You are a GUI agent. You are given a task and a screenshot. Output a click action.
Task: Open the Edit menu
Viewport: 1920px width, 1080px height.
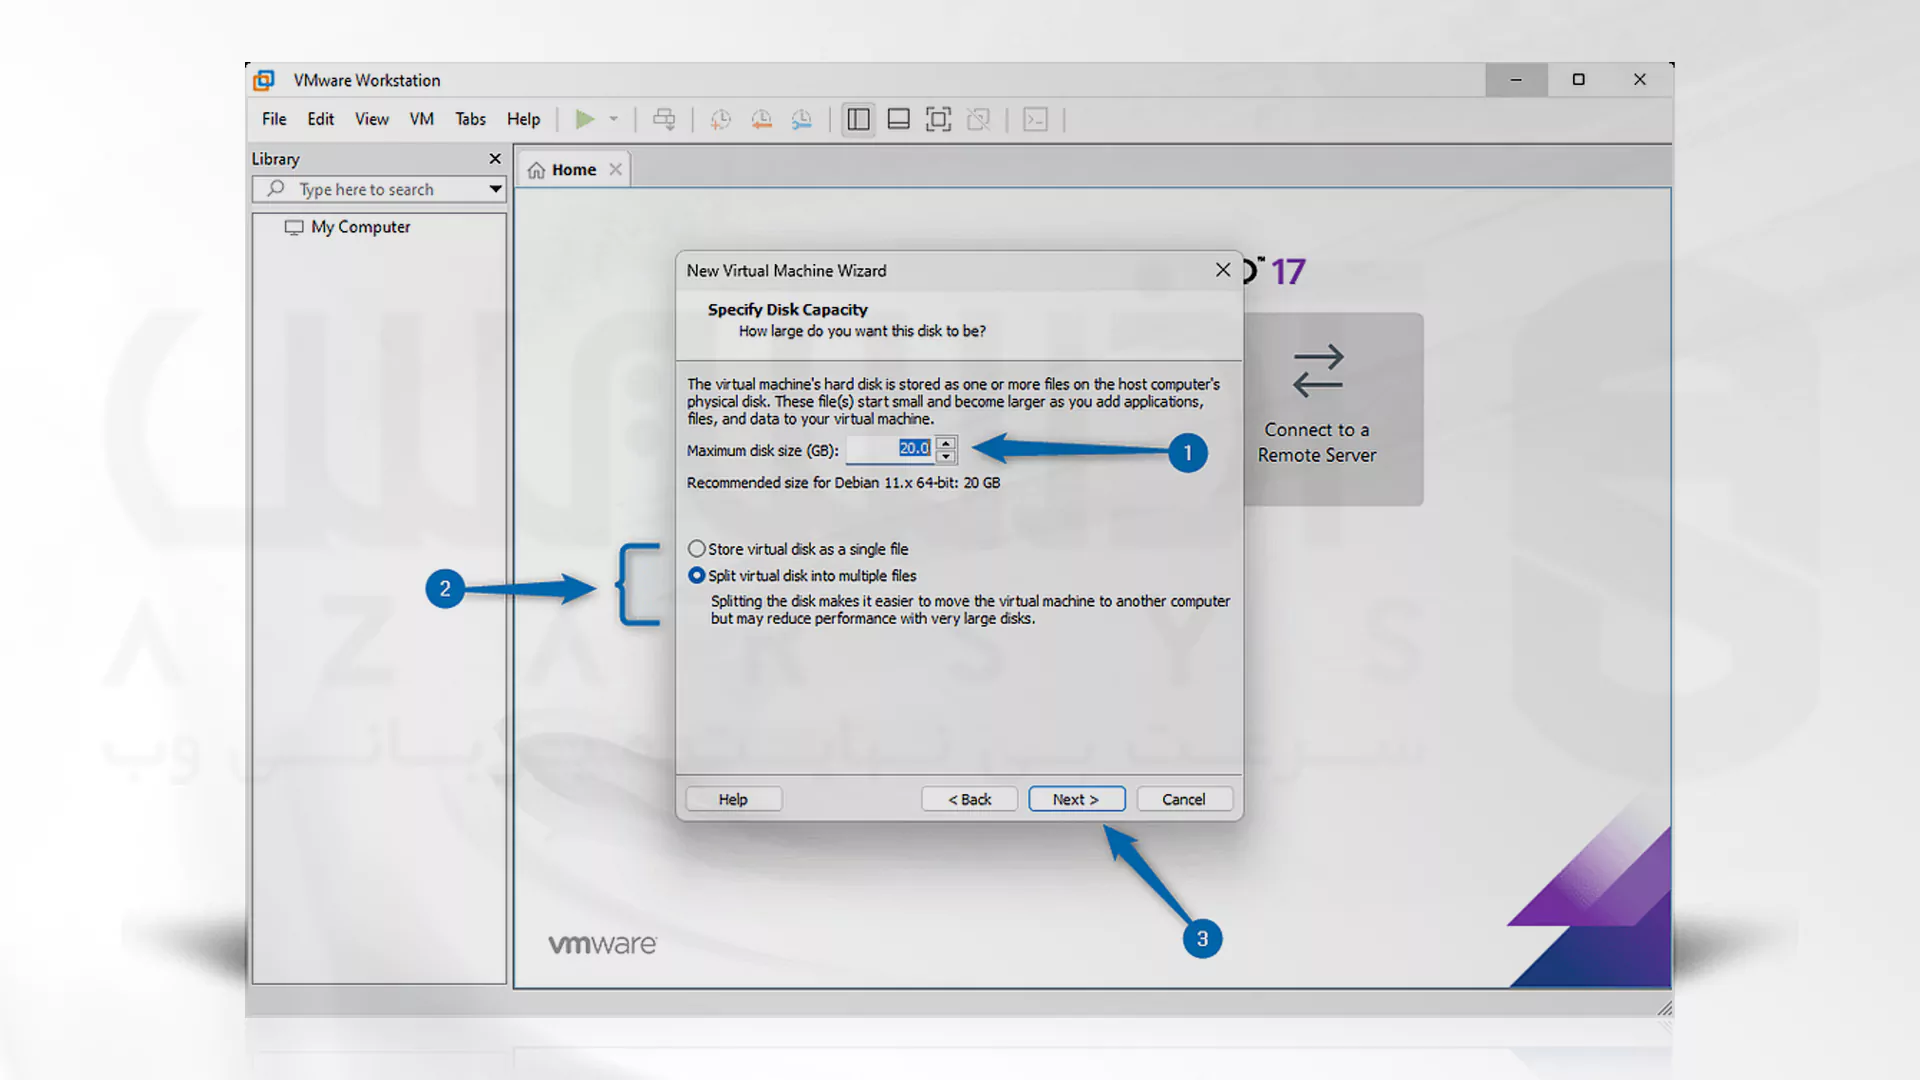click(321, 119)
